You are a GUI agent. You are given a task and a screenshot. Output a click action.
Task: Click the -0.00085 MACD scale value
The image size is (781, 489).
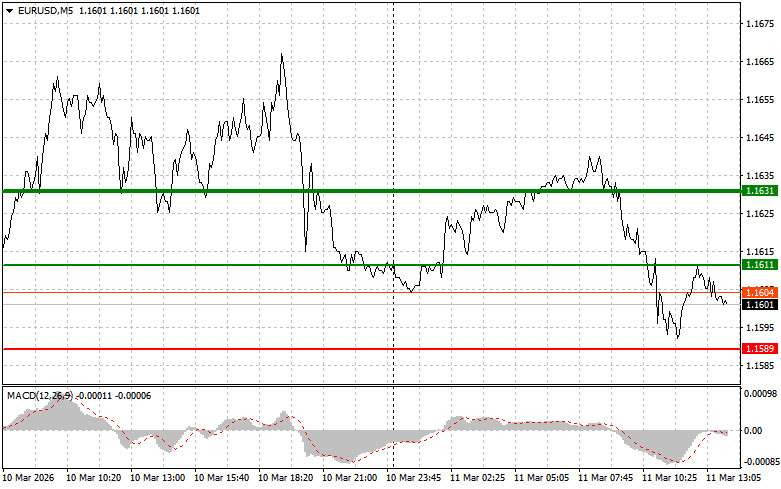(761, 462)
